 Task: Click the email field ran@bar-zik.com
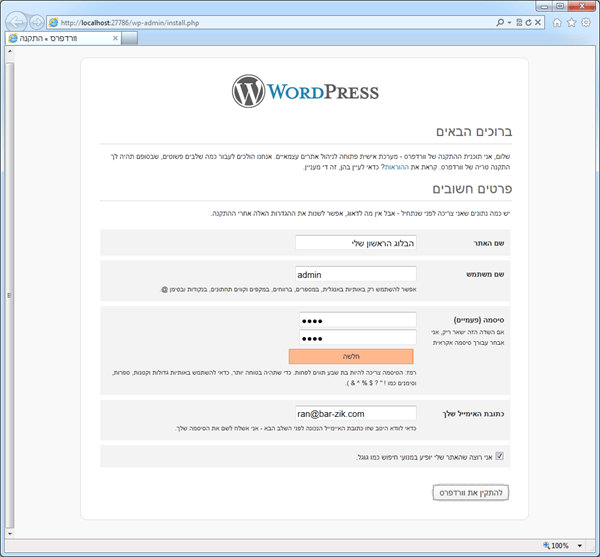(x=355, y=414)
